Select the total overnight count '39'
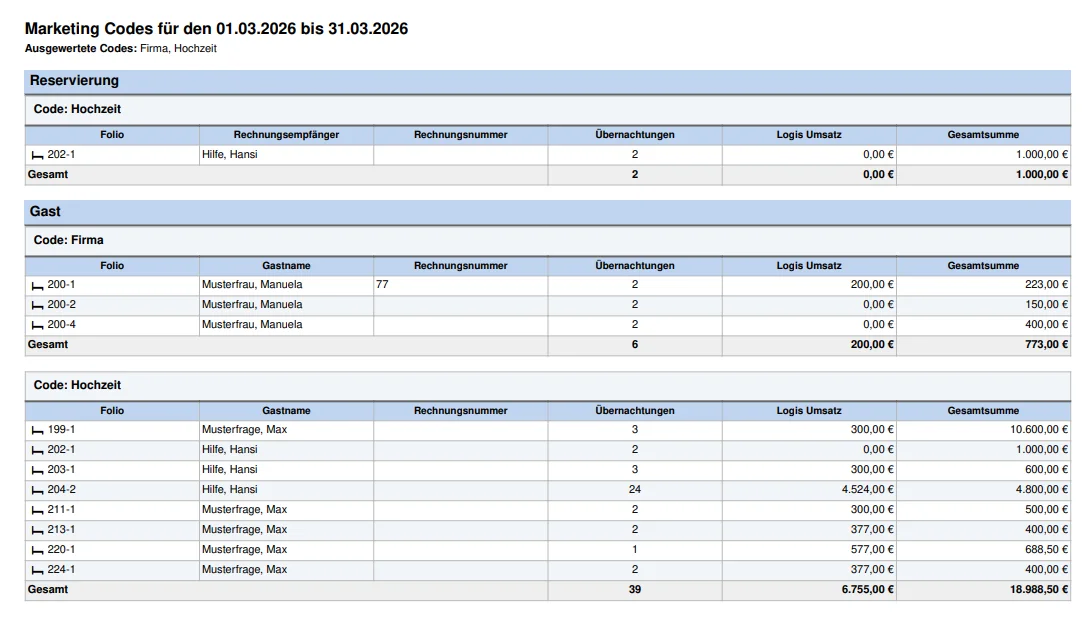 click(635, 590)
